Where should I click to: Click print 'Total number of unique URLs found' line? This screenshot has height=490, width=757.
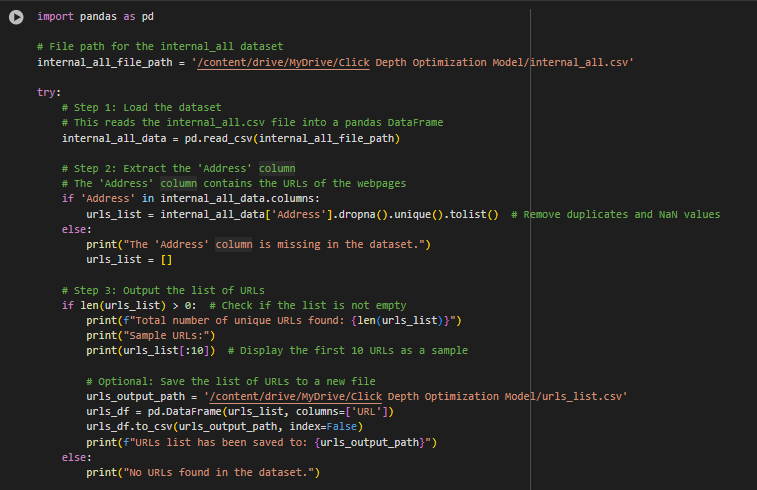coord(274,321)
